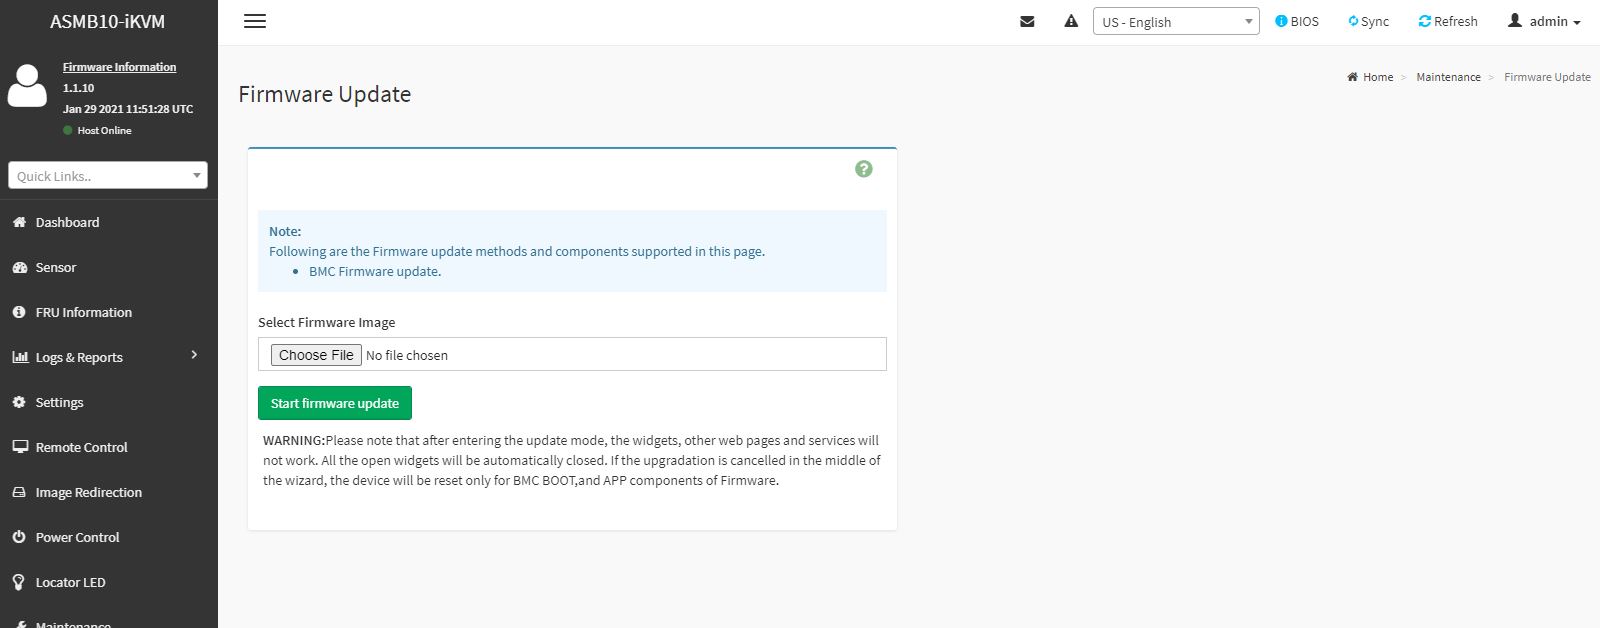Click the Refresh icon in top bar
The image size is (1600, 628).
click(x=1424, y=21)
